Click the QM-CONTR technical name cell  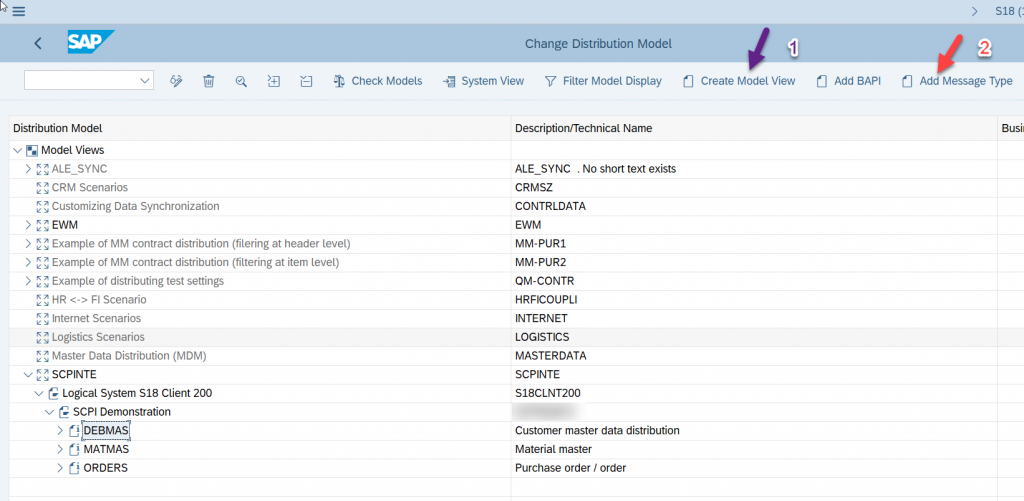tap(544, 281)
